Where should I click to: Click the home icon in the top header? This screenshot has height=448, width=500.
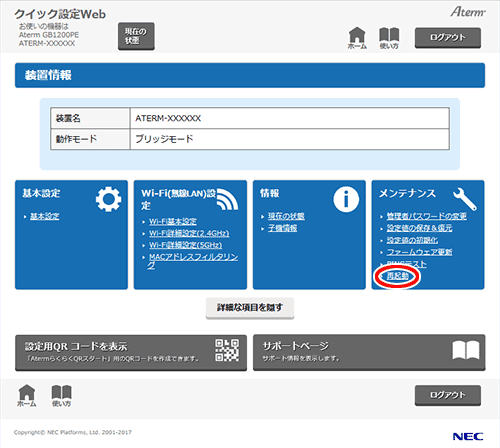pyautogui.click(x=357, y=38)
